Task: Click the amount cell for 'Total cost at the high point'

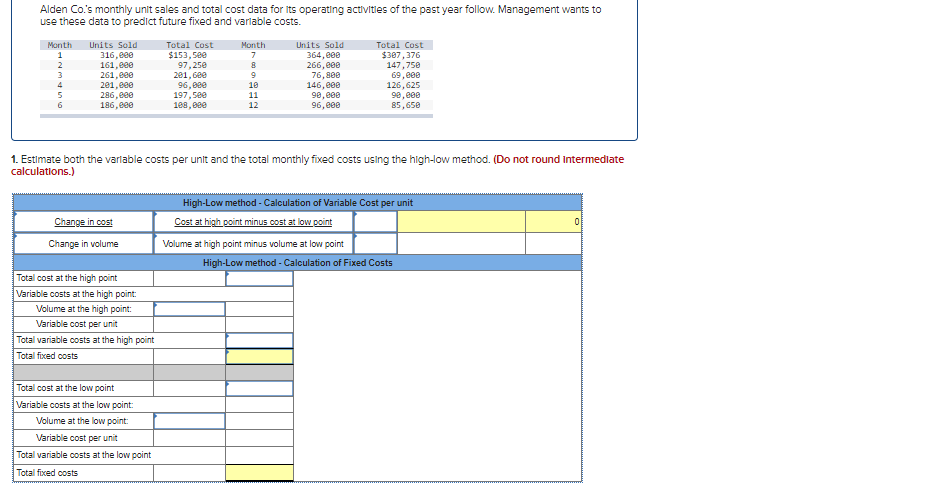Action: pos(259,278)
